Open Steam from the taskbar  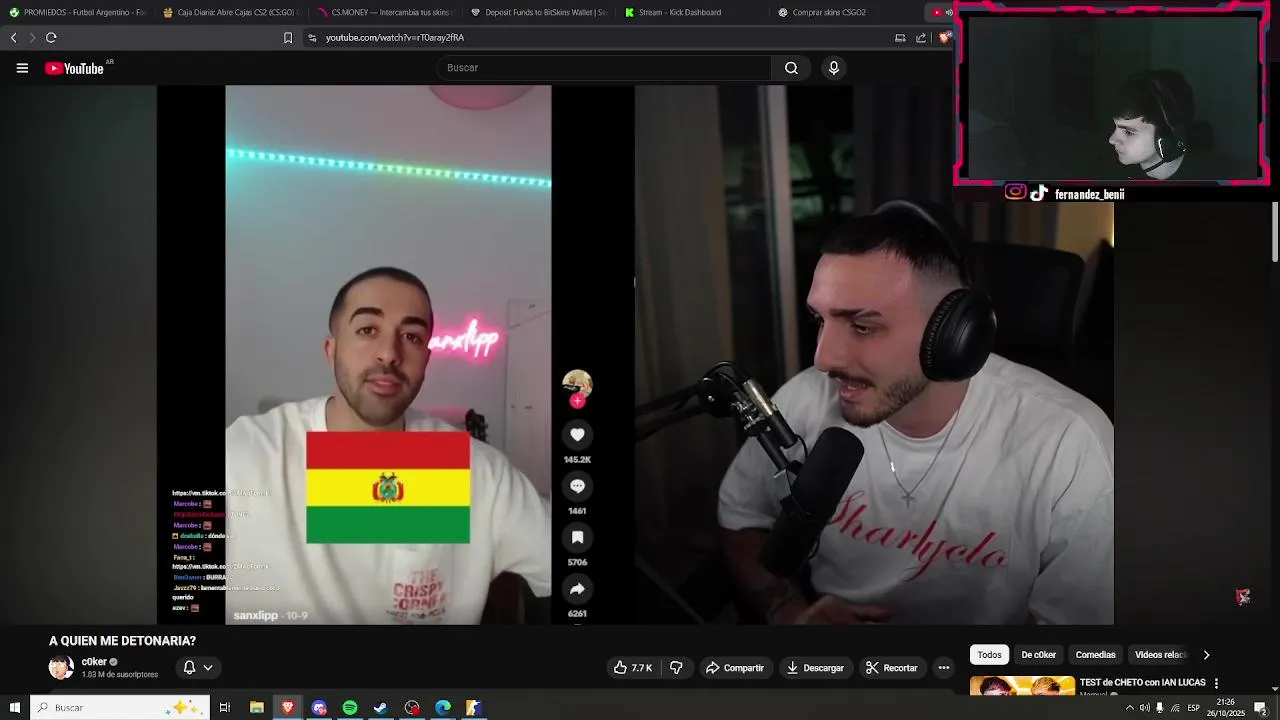click(381, 708)
